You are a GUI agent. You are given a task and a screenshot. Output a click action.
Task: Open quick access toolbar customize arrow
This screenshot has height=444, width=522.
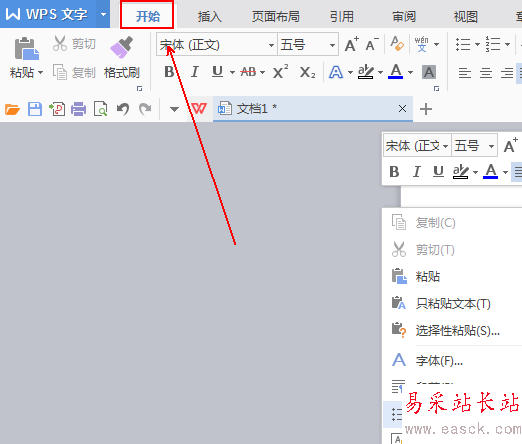pyautogui.click(x=174, y=109)
